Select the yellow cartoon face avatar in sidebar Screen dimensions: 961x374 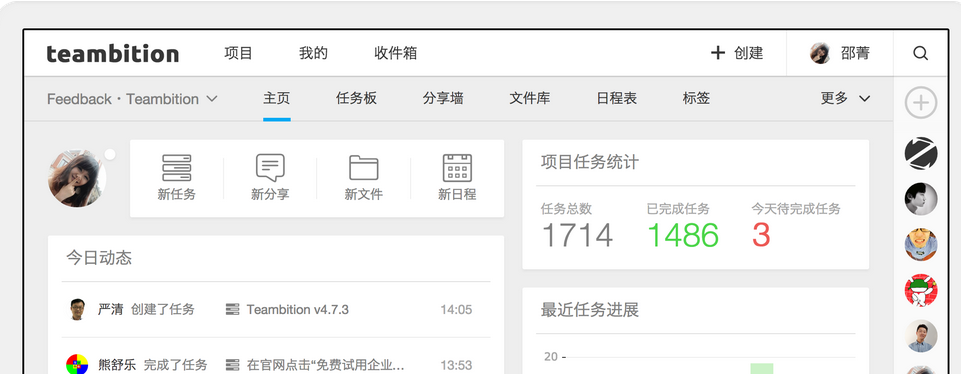pos(921,245)
